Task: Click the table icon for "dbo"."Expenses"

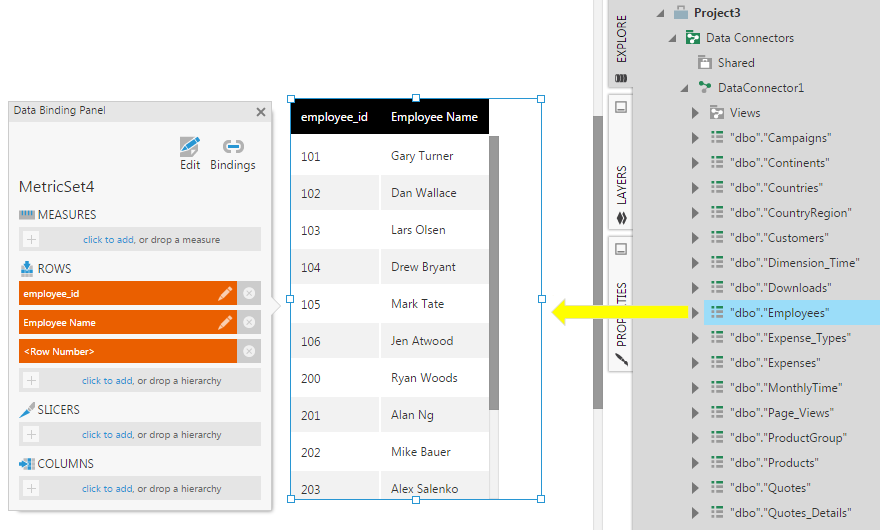Action: tap(717, 362)
